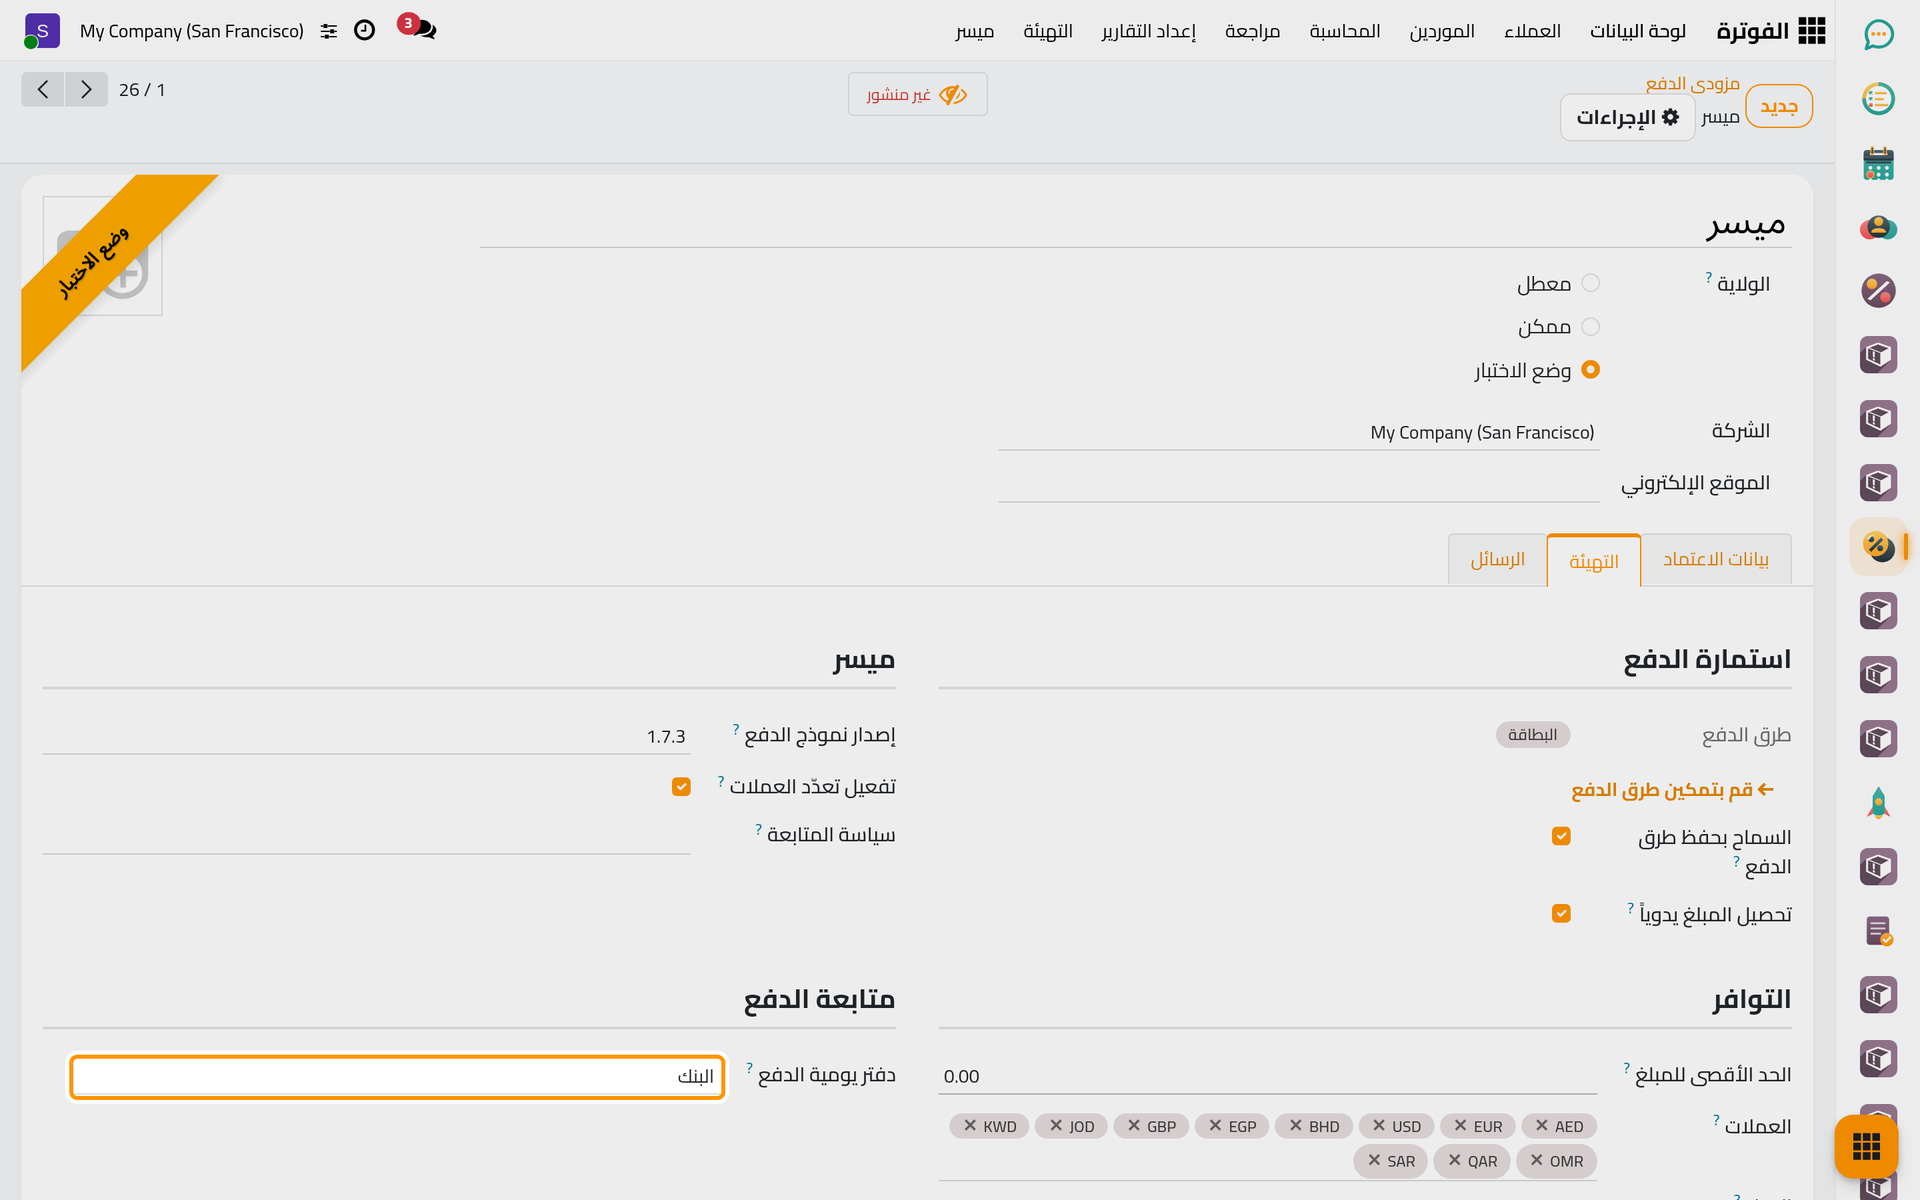Remove the USD currency tag
Screen dimensions: 1920x1200
tap(1379, 1126)
